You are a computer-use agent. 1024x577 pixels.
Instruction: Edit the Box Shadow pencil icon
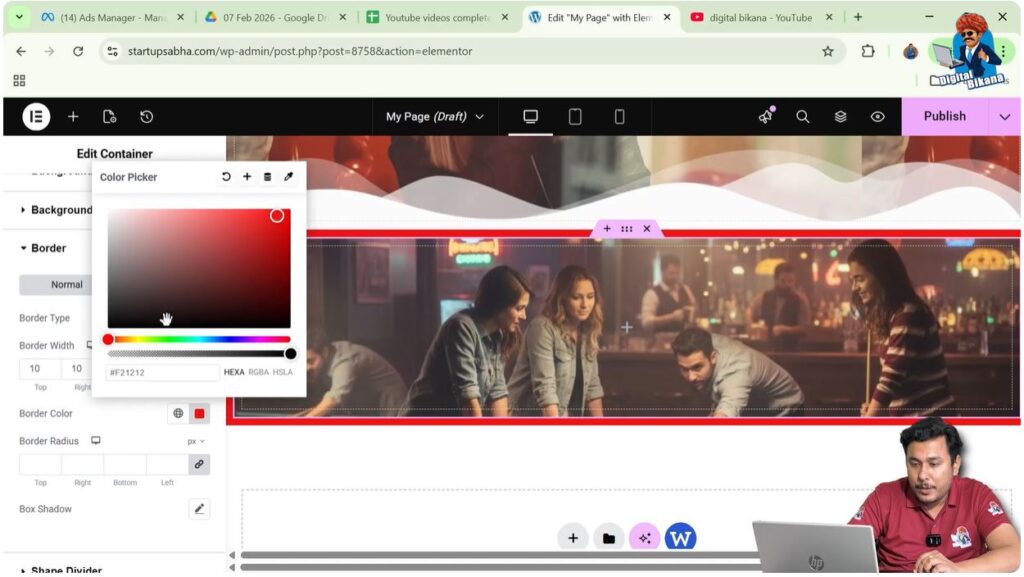coord(199,509)
